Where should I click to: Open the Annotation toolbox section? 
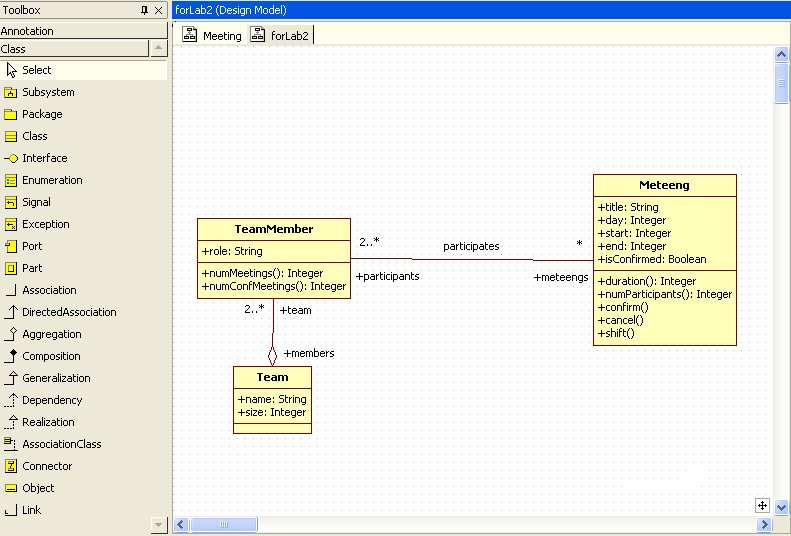coord(83,31)
